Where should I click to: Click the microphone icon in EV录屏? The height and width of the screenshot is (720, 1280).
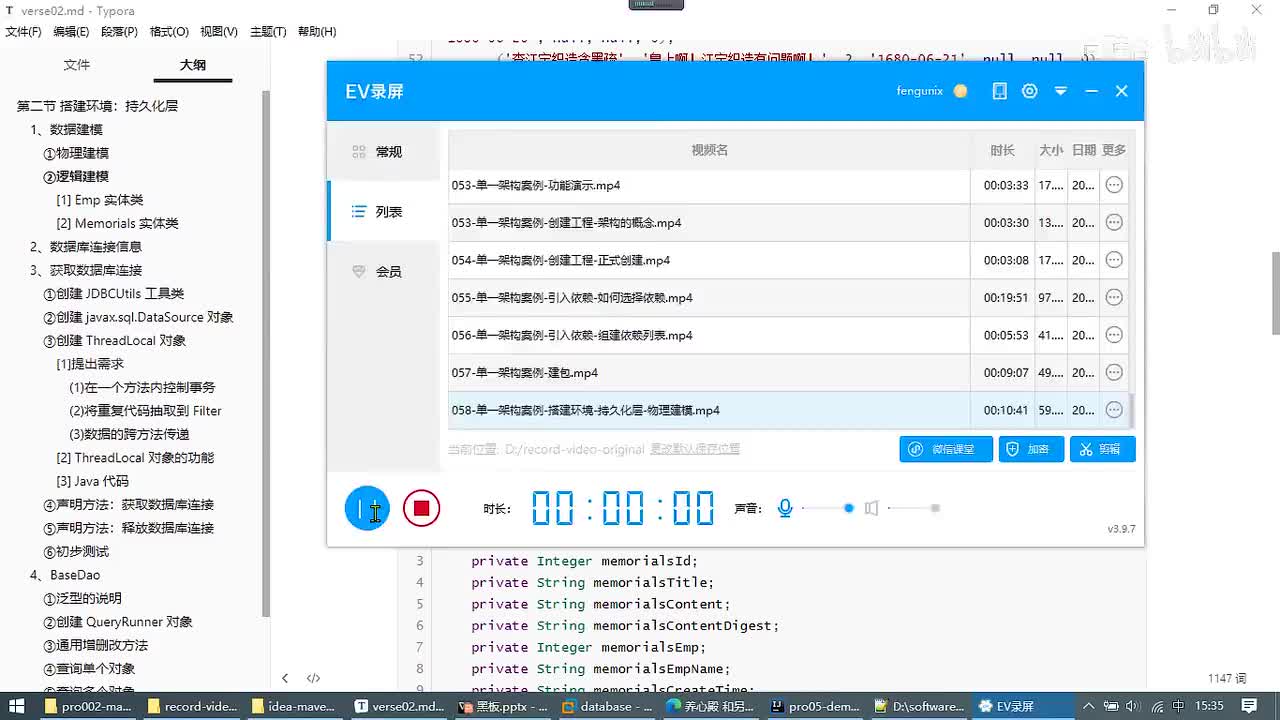[785, 508]
